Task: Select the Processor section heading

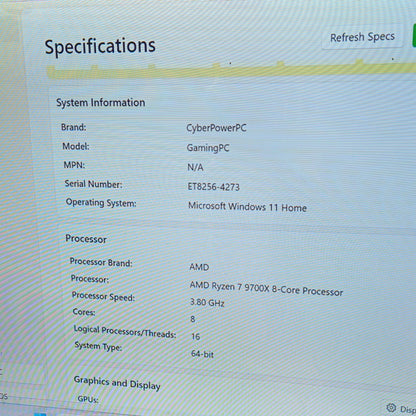Action: tap(86, 239)
